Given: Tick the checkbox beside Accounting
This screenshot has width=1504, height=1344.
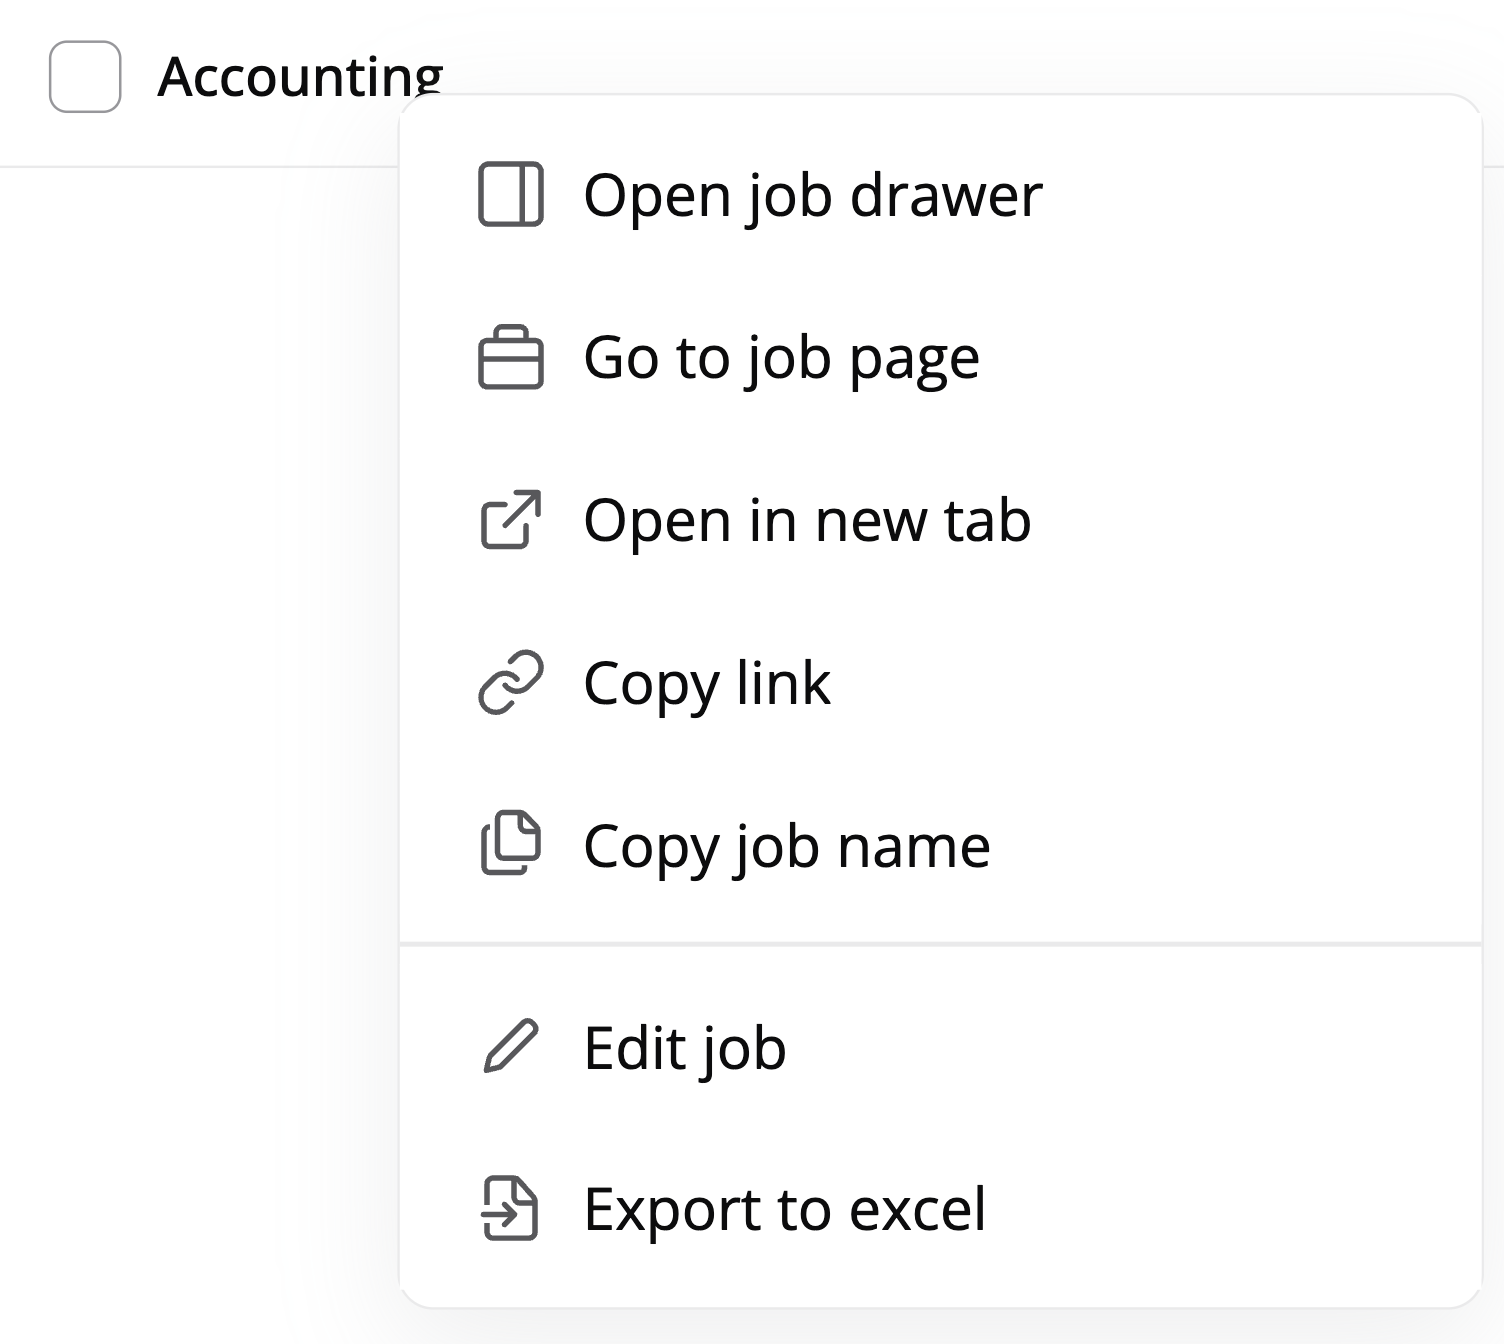Looking at the screenshot, I should [x=85, y=77].
